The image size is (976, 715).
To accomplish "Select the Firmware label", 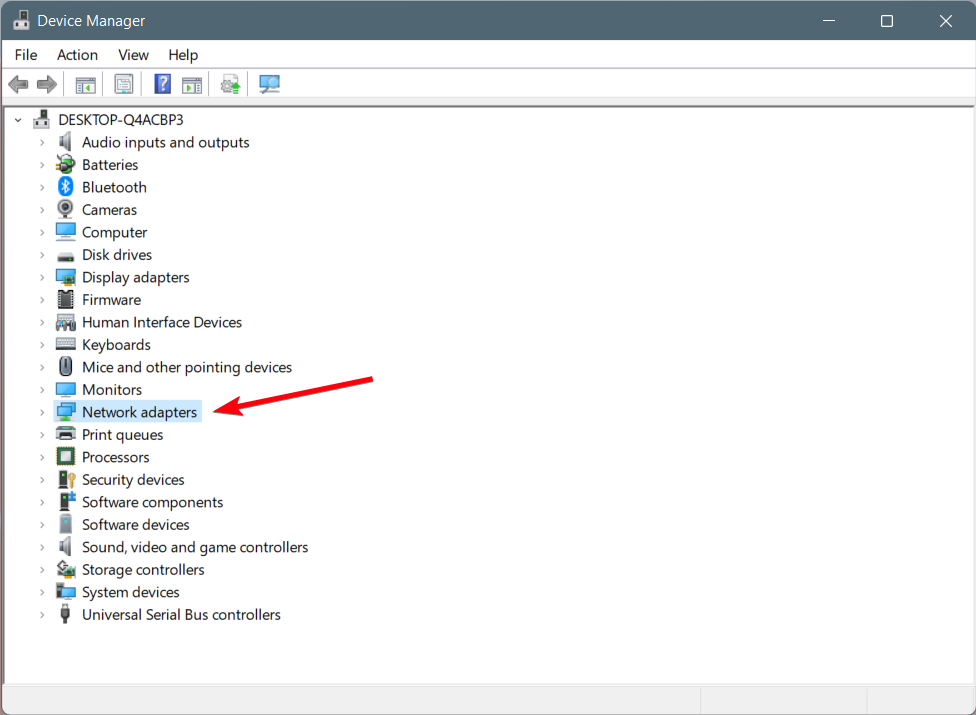I will pyautogui.click(x=111, y=299).
